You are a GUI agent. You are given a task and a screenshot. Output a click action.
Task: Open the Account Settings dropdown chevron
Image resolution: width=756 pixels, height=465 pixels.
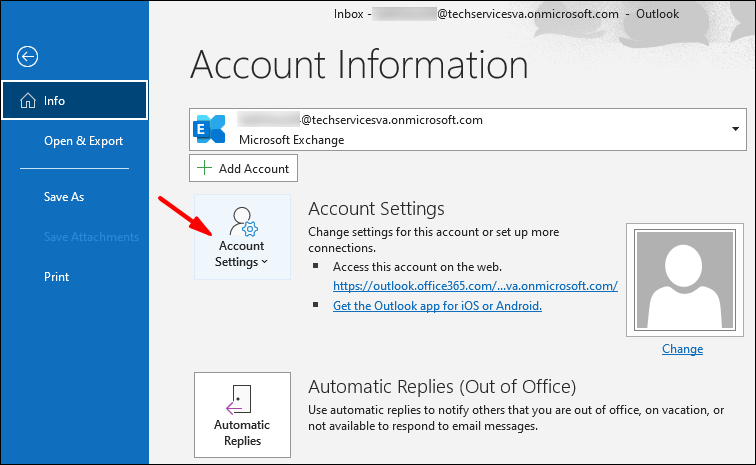pyautogui.click(x=264, y=263)
